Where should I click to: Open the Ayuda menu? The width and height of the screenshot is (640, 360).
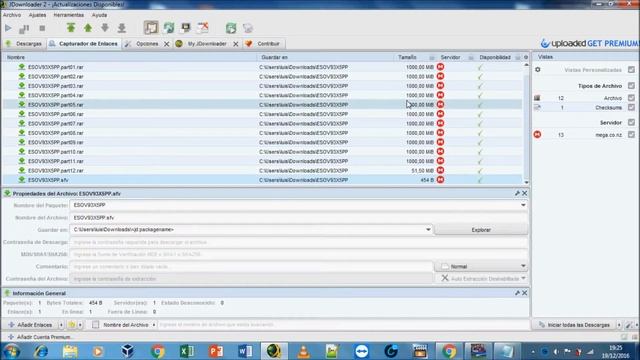(99, 15)
